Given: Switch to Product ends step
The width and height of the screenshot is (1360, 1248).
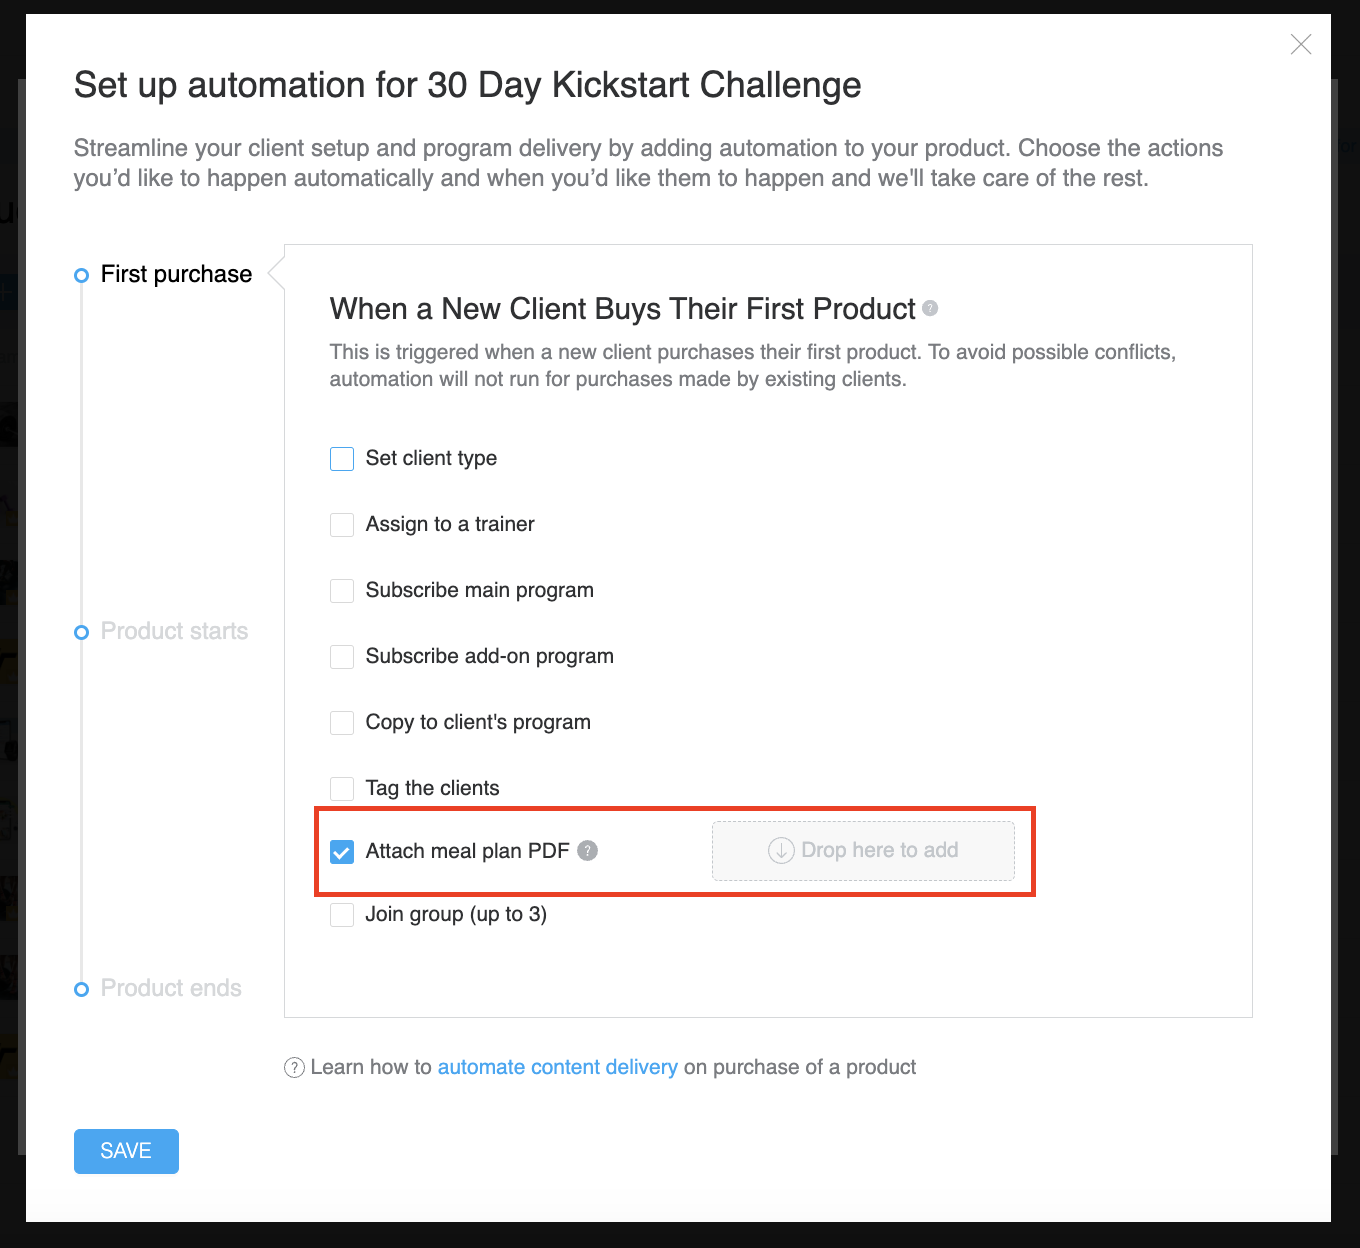Looking at the screenshot, I should click(171, 988).
